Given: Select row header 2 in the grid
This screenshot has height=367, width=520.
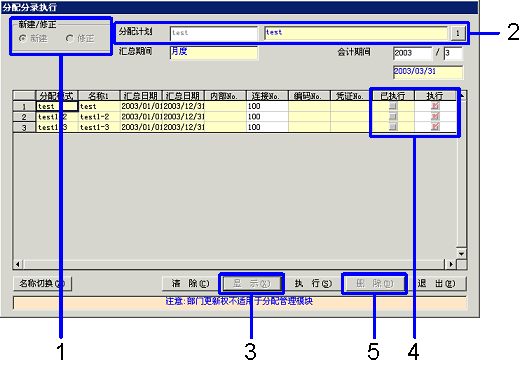Looking at the screenshot, I should pos(24,117).
